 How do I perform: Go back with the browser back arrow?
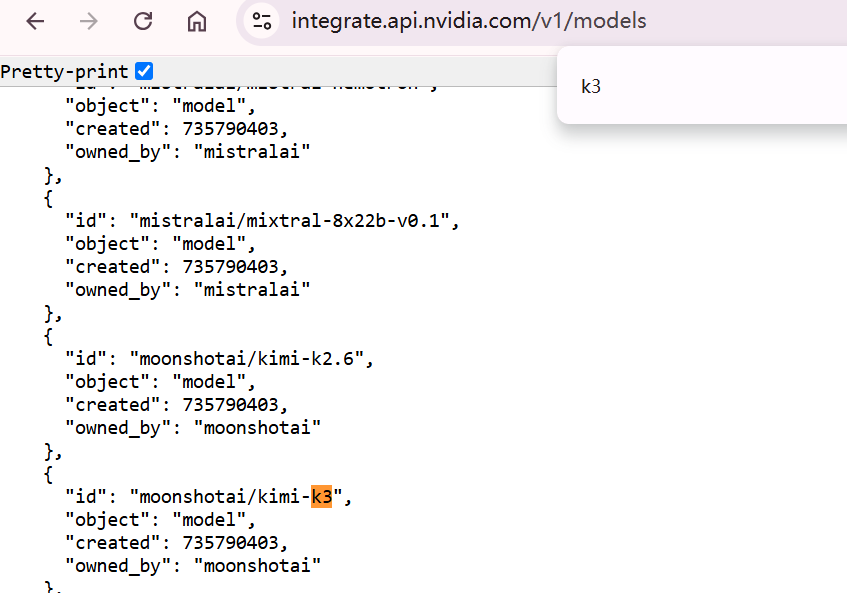pos(35,22)
